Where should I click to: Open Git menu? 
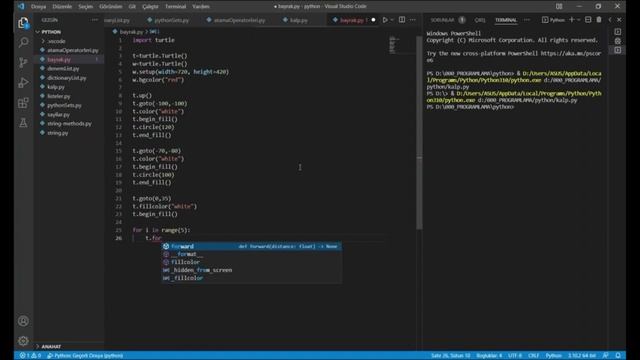(x=132, y=7)
